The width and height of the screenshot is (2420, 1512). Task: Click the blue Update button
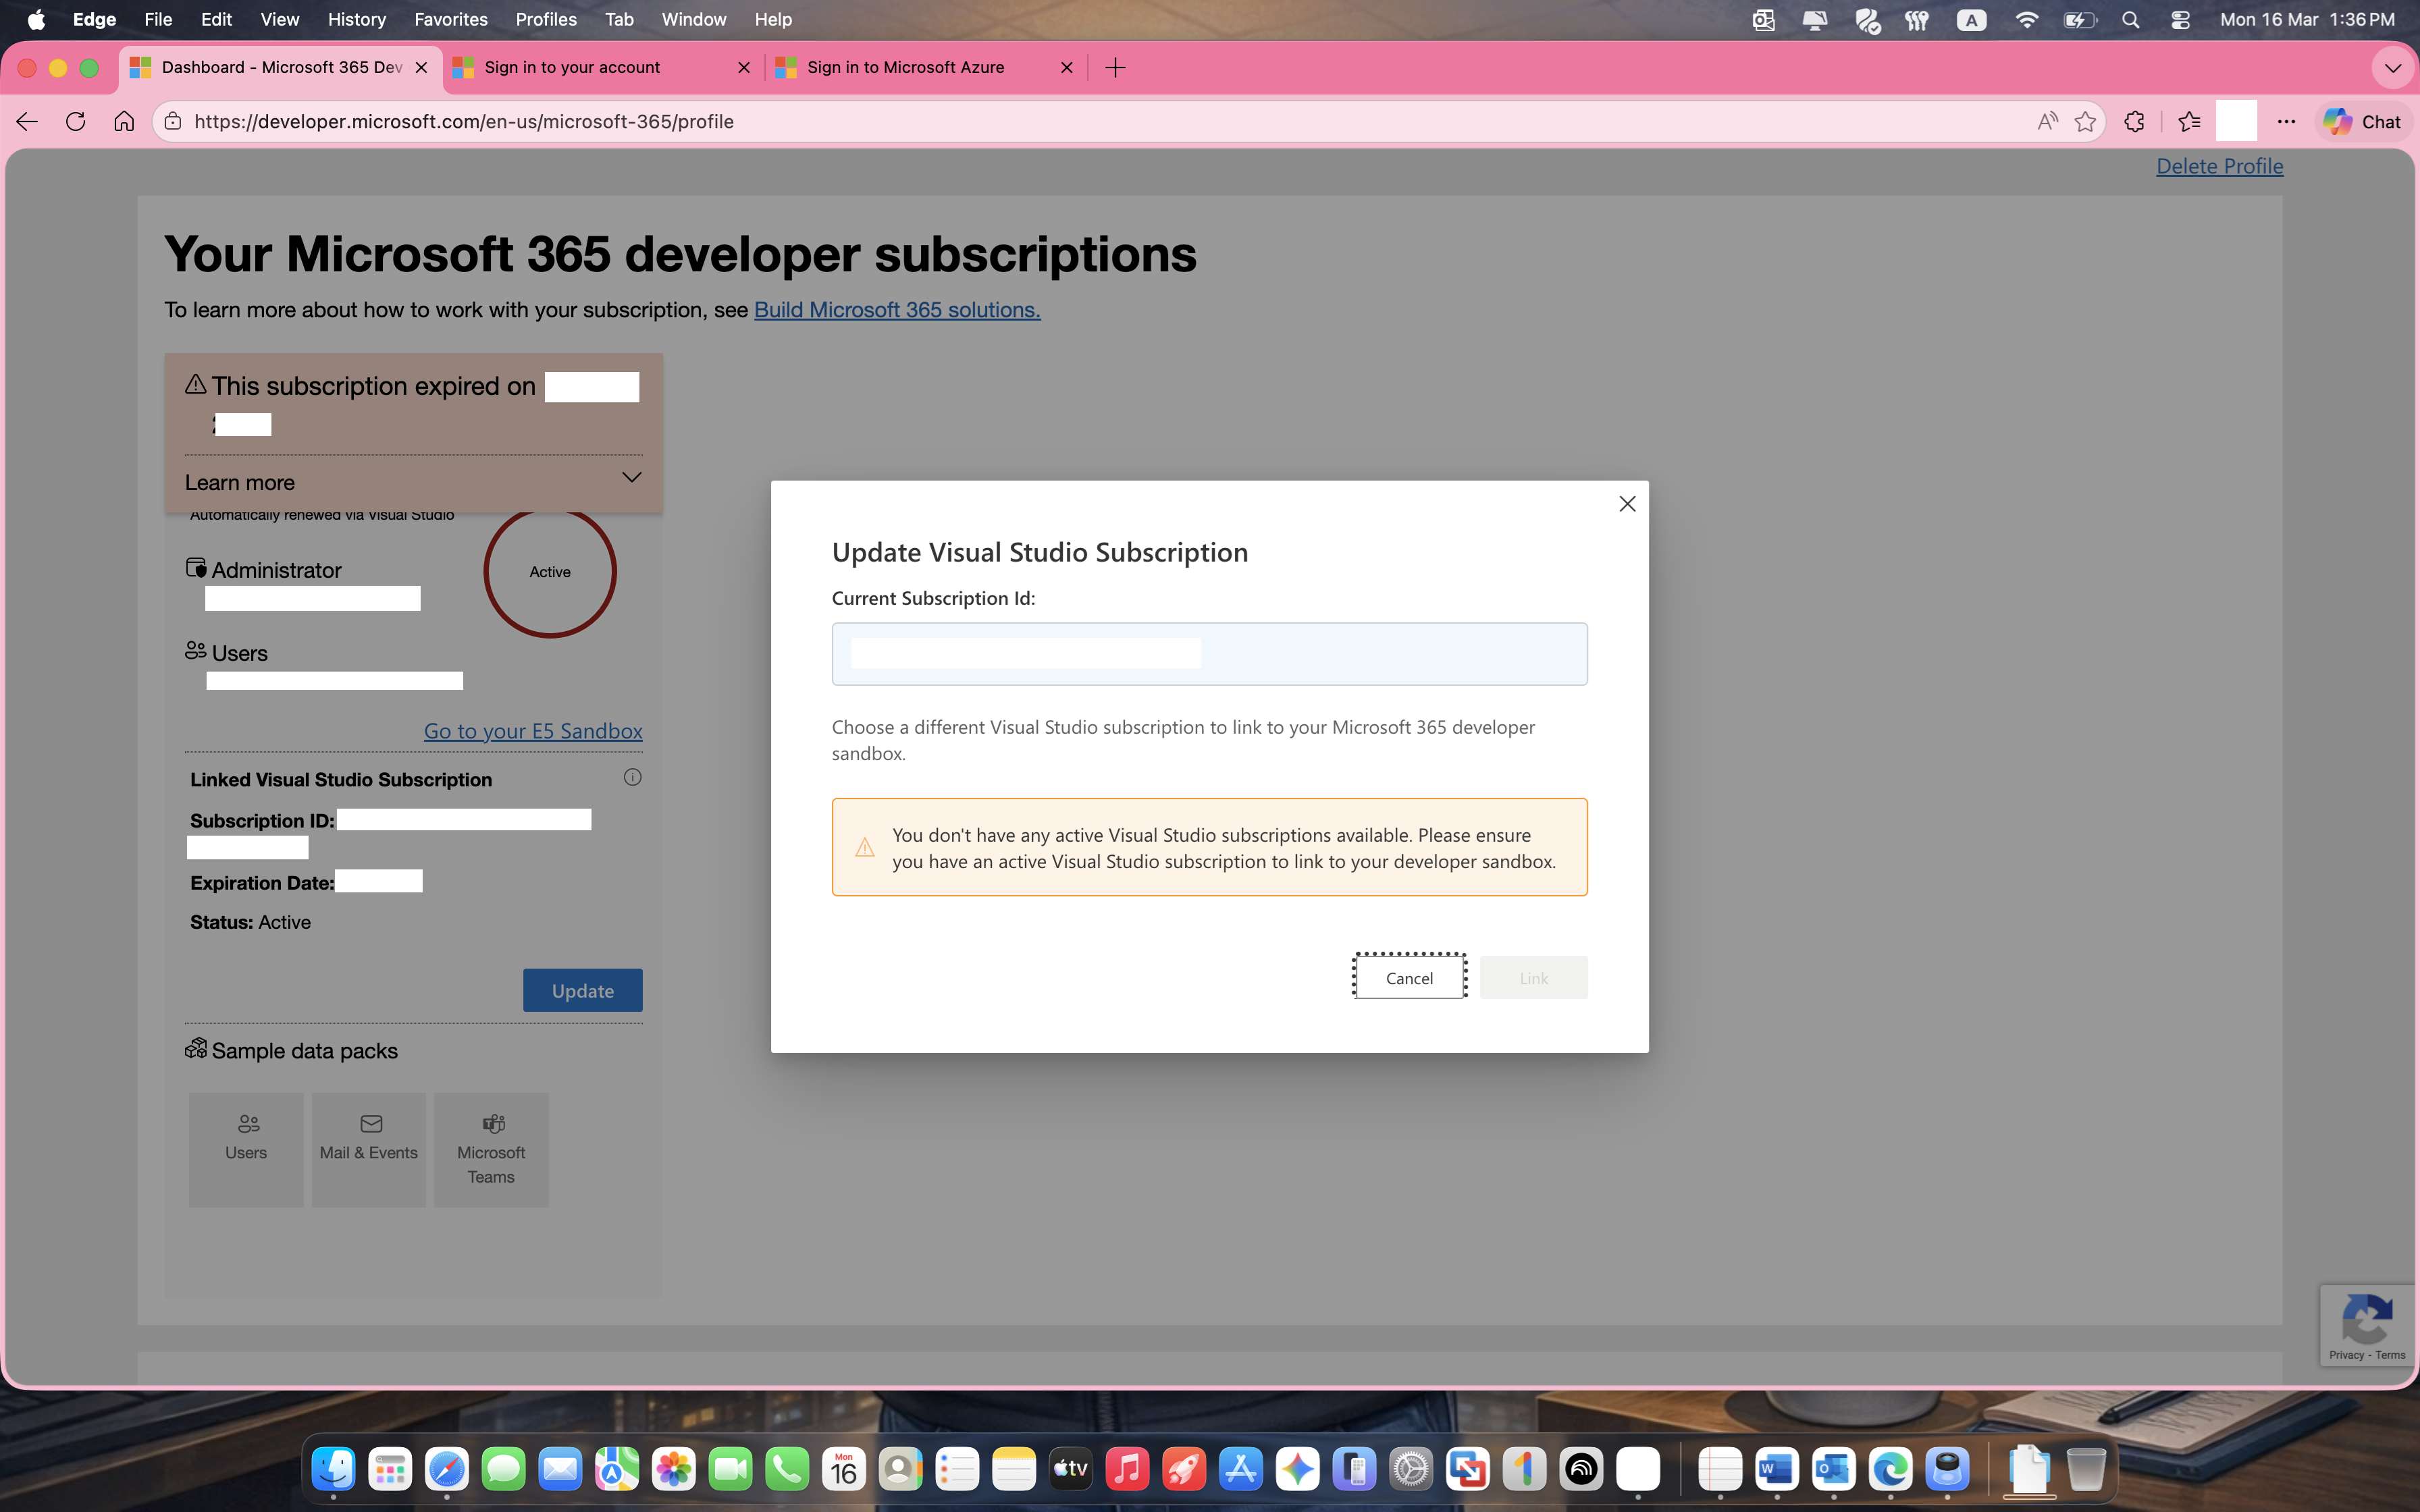point(582,990)
